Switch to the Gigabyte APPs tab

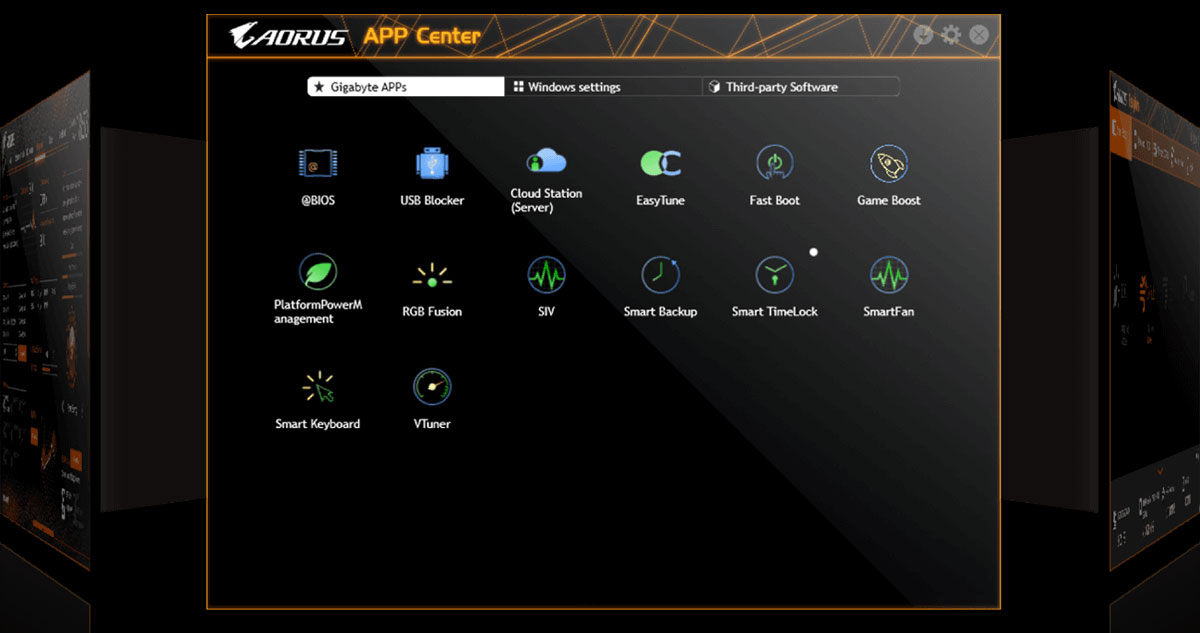(x=405, y=87)
